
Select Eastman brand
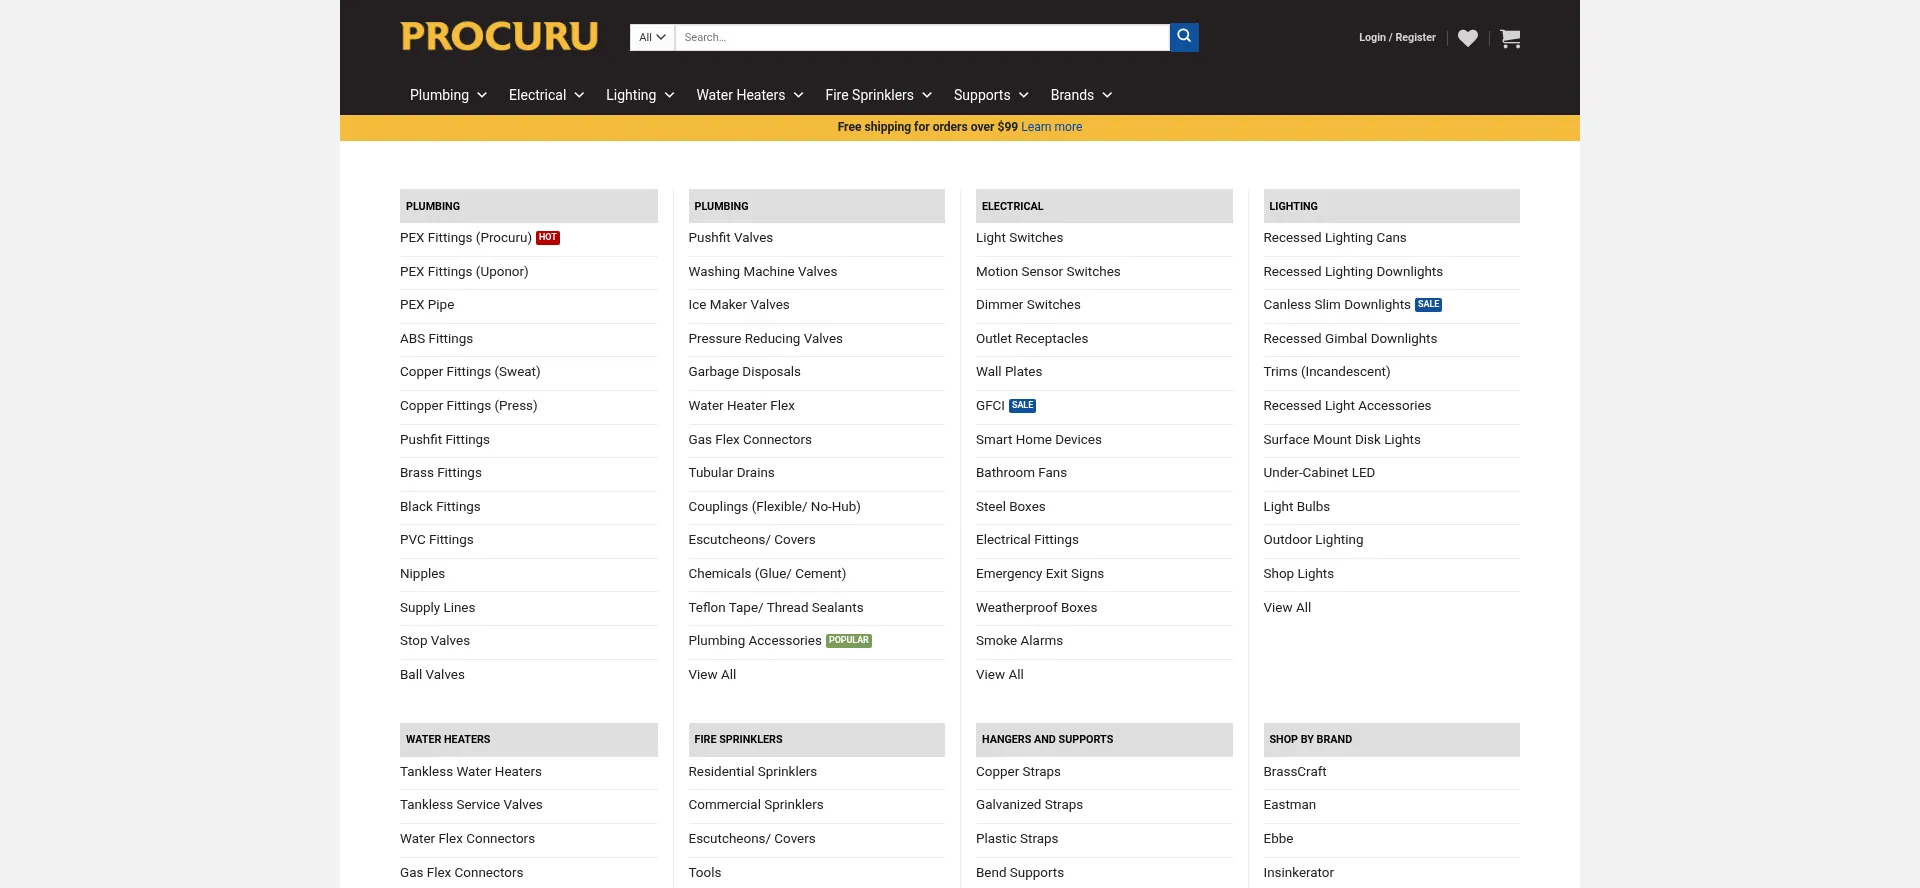click(x=1289, y=805)
